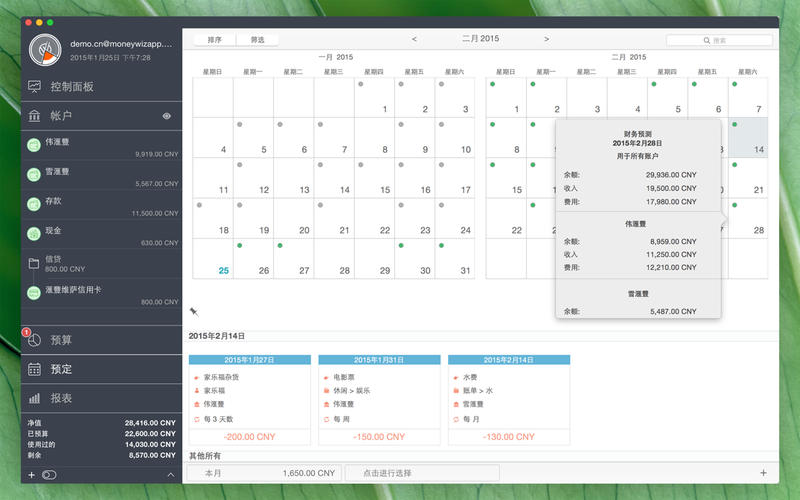Click the 点击进行选择 button

click(x=422, y=473)
